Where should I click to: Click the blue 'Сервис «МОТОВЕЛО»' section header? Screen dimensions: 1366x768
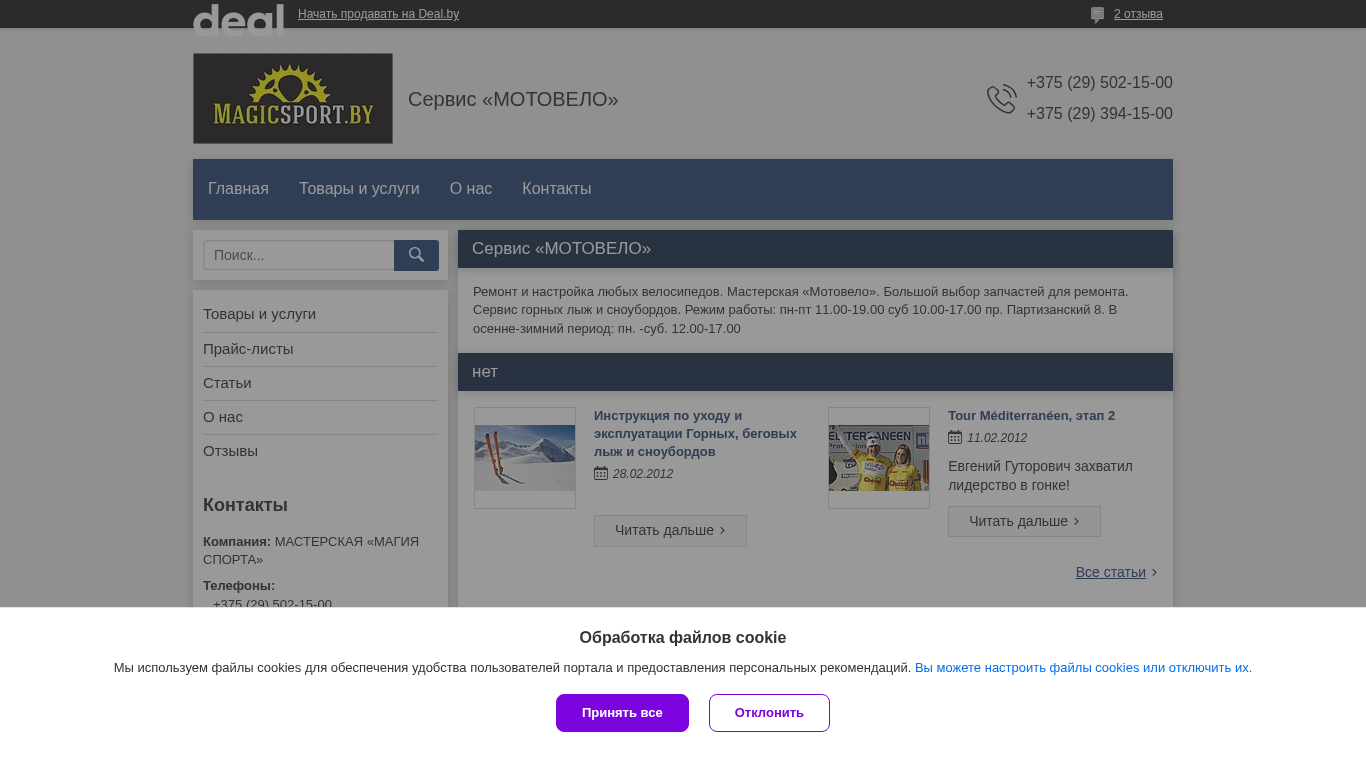pyautogui.click(x=815, y=249)
